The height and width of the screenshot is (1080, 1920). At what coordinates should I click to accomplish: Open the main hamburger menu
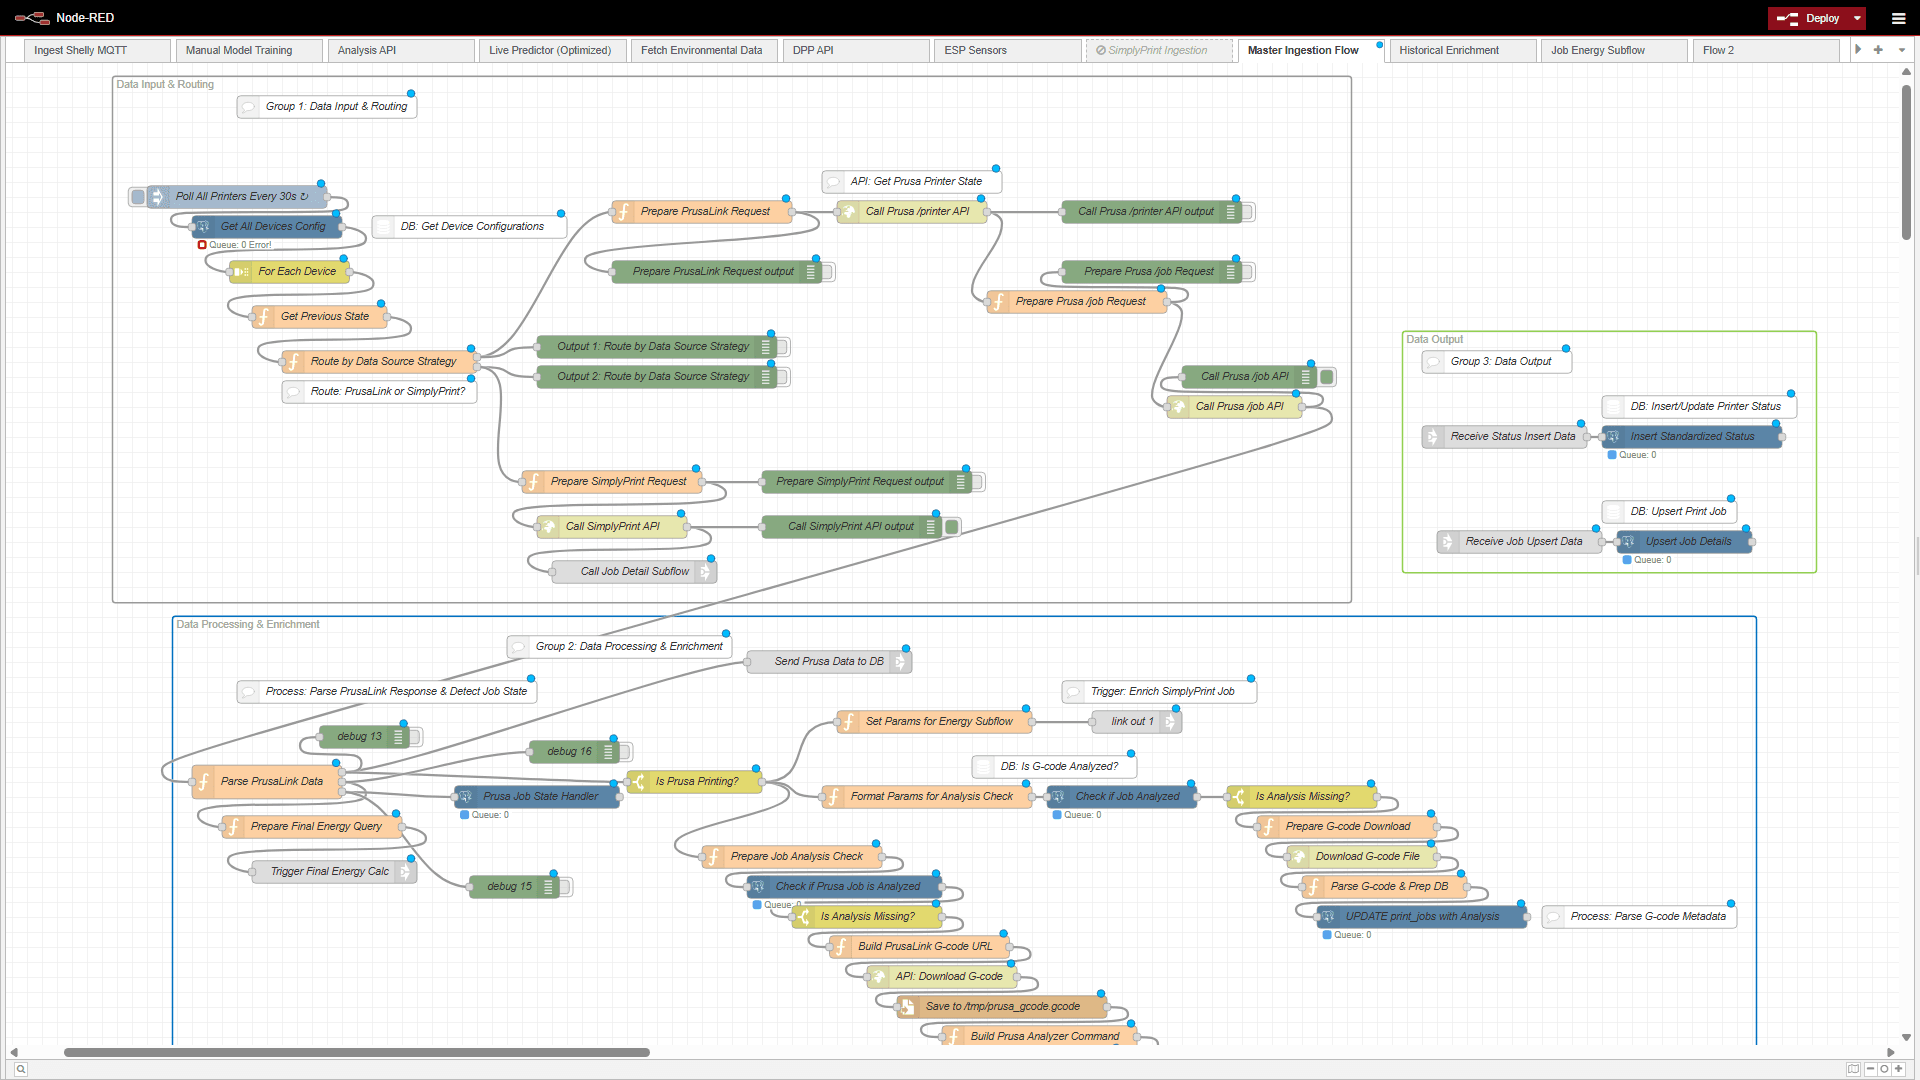1899,18
